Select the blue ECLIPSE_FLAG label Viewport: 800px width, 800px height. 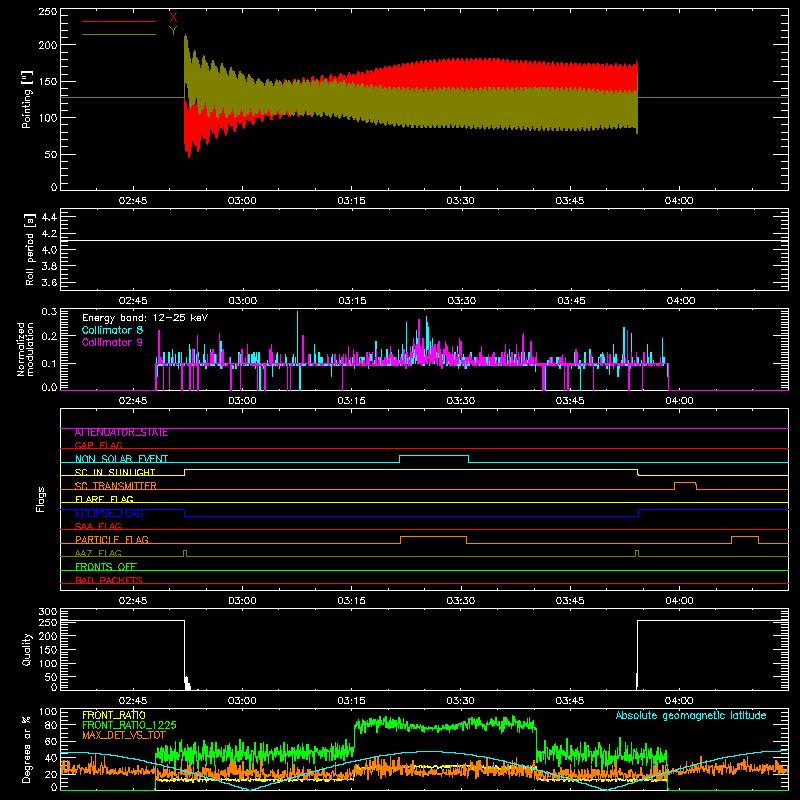(x=109, y=513)
